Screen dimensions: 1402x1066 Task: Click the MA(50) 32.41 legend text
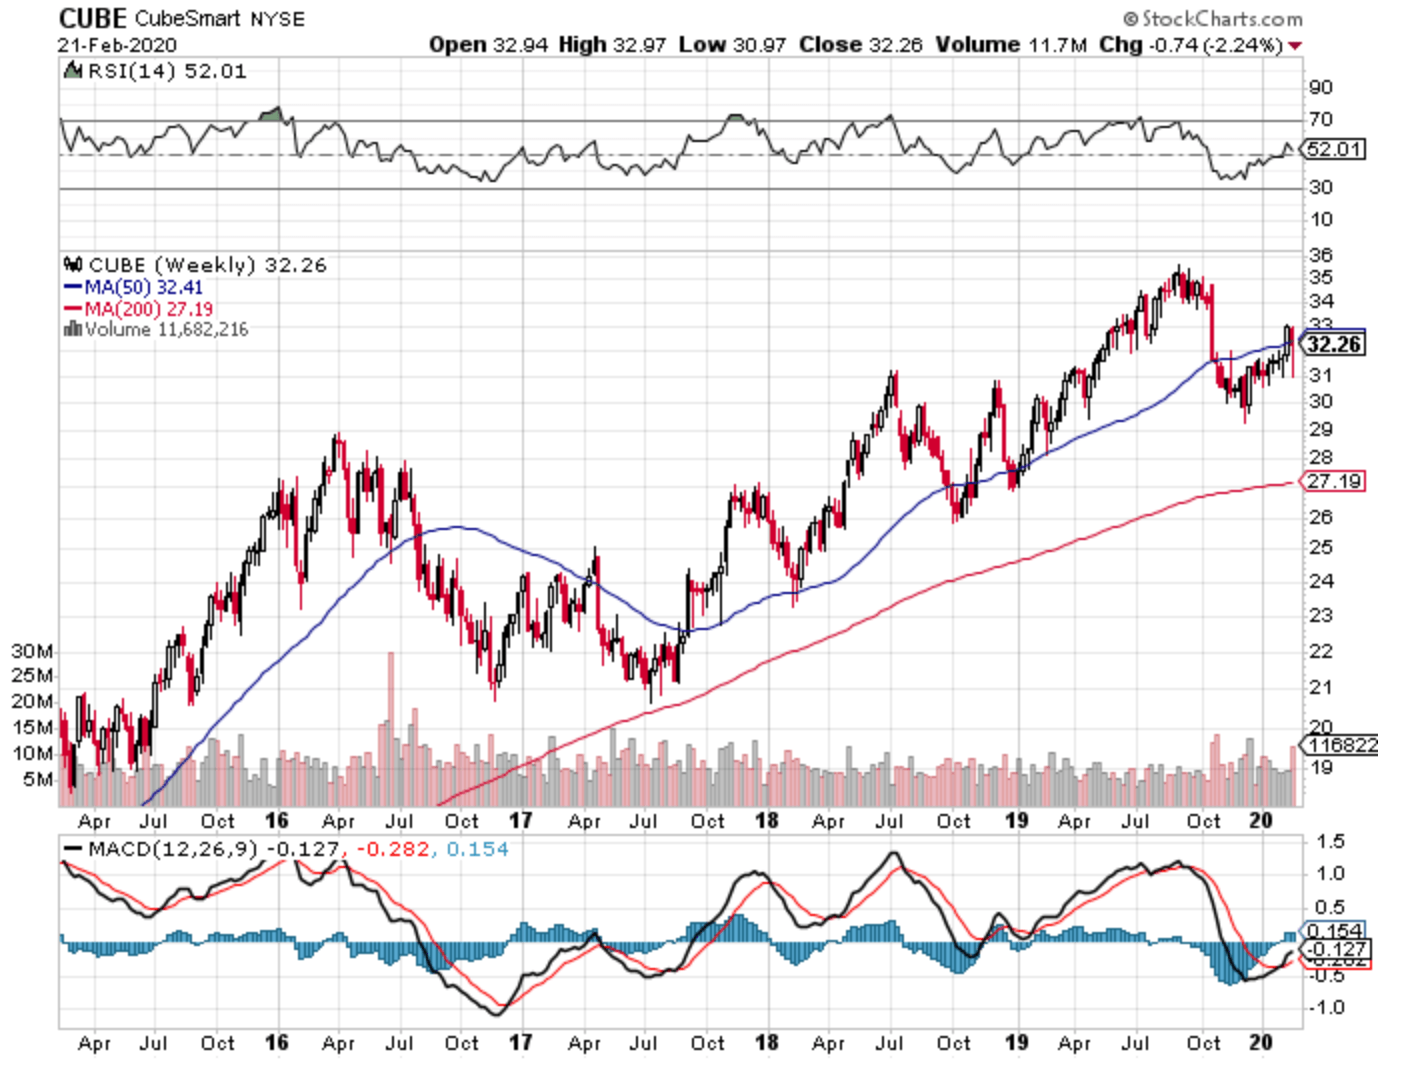coord(143,288)
